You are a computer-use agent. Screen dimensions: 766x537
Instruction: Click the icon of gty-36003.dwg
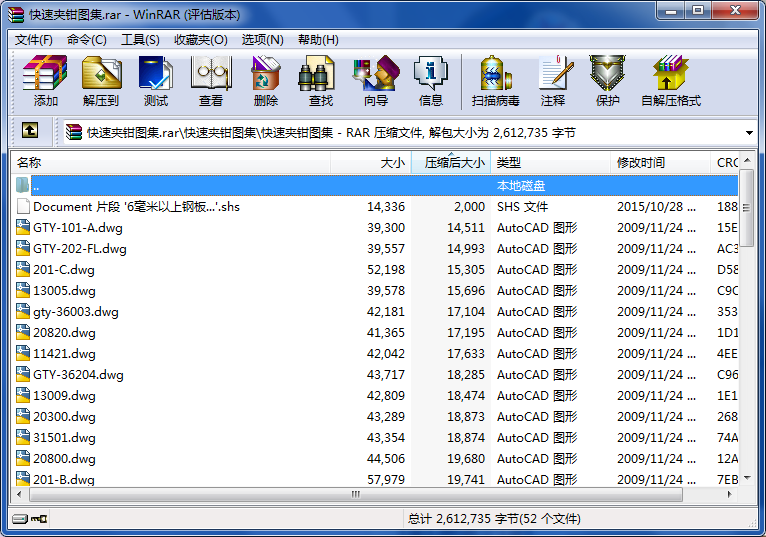pos(22,311)
